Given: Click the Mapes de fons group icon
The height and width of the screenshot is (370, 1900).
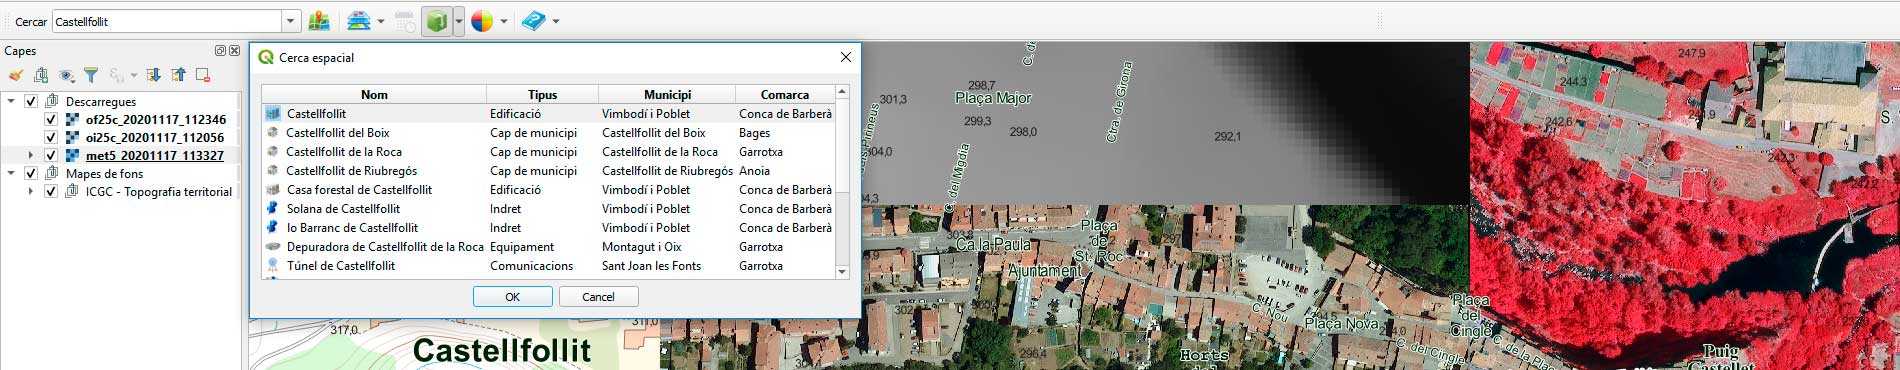Looking at the screenshot, I should point(52,173).
